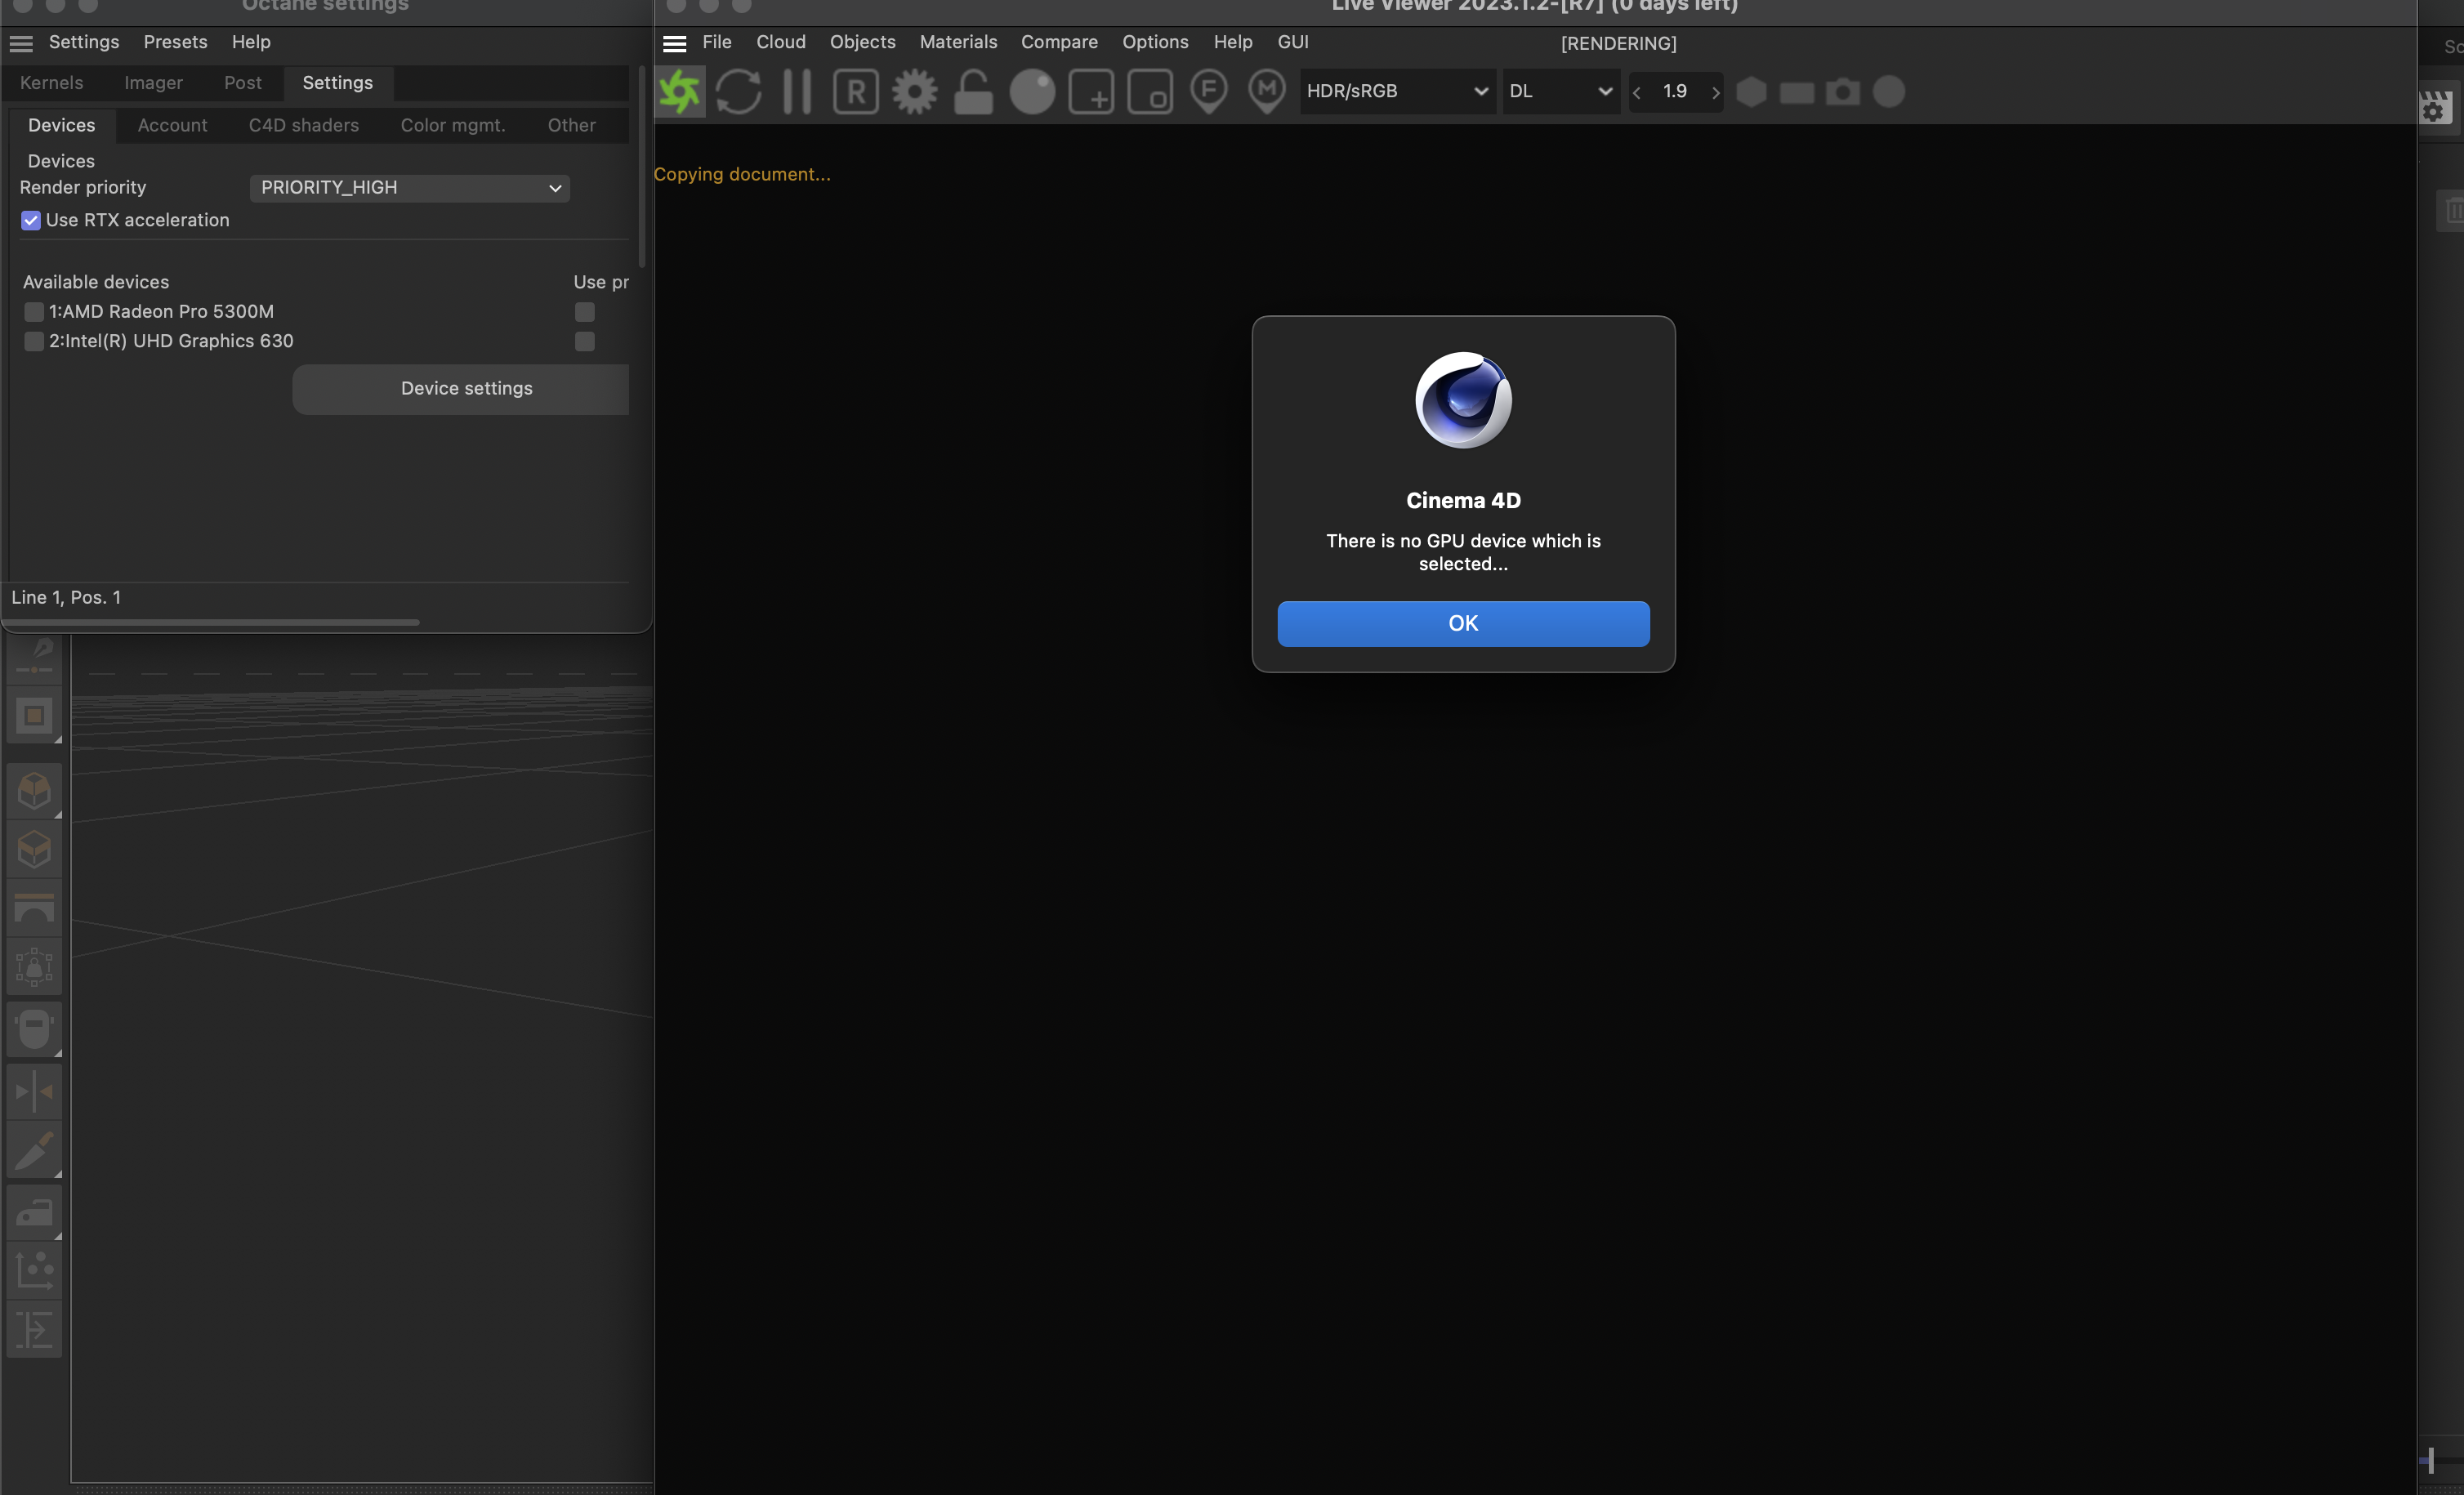This screenshot has height=1495, width=2464.
Task: Select the weld mask tool icon
Action: (34, 1029)
